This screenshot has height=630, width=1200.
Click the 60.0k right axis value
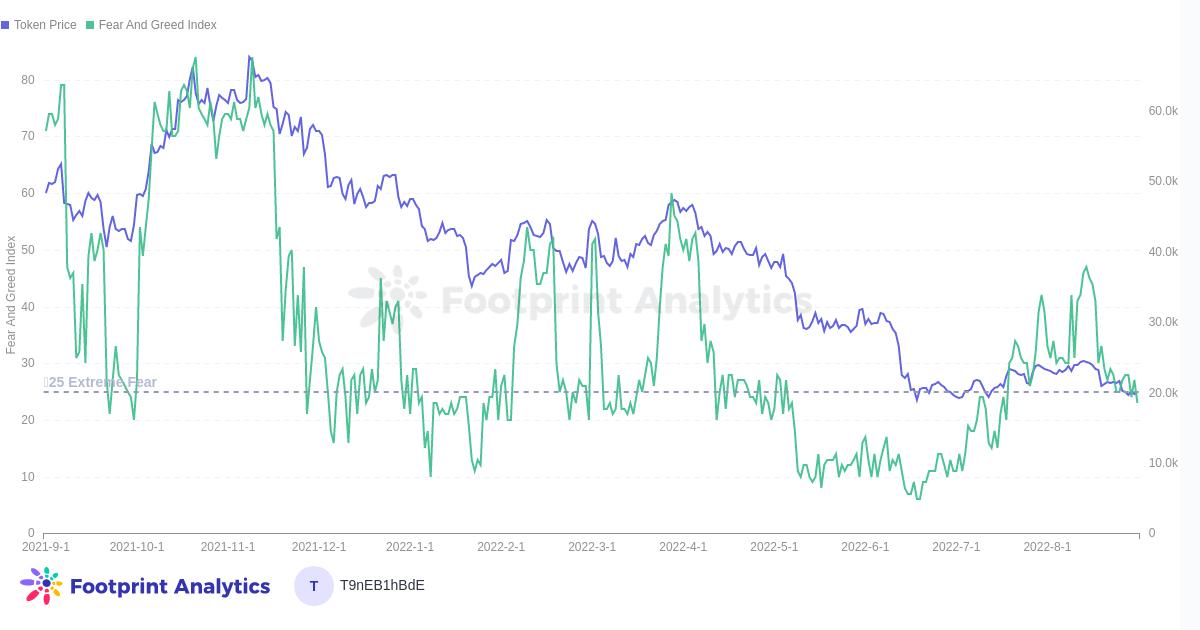click(1163, 111)
